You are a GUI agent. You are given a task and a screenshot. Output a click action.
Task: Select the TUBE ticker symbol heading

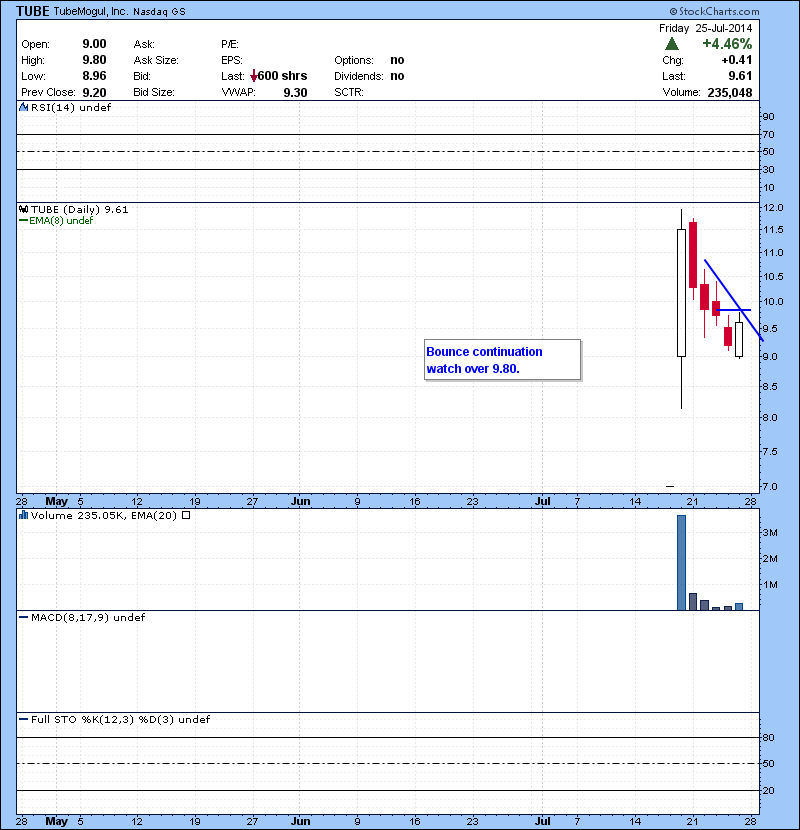(x=33, y=11)
